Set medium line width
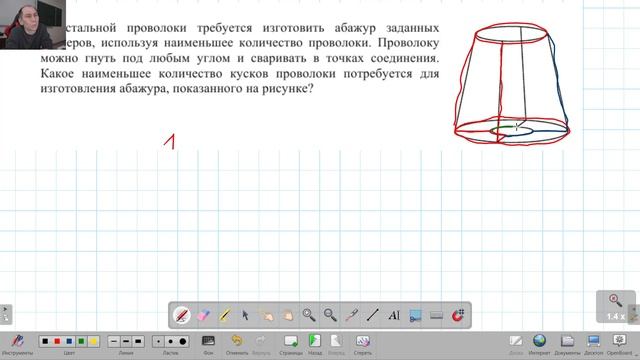 tap(126, 341)
